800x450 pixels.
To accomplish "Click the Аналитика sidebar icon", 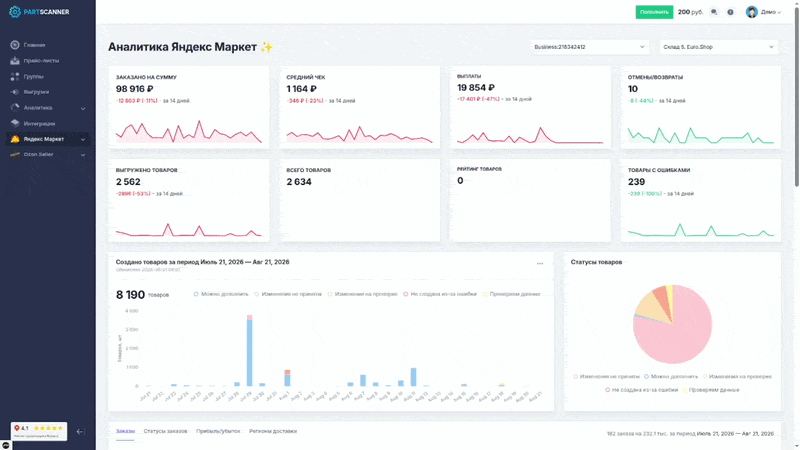I will coord(15,108).
